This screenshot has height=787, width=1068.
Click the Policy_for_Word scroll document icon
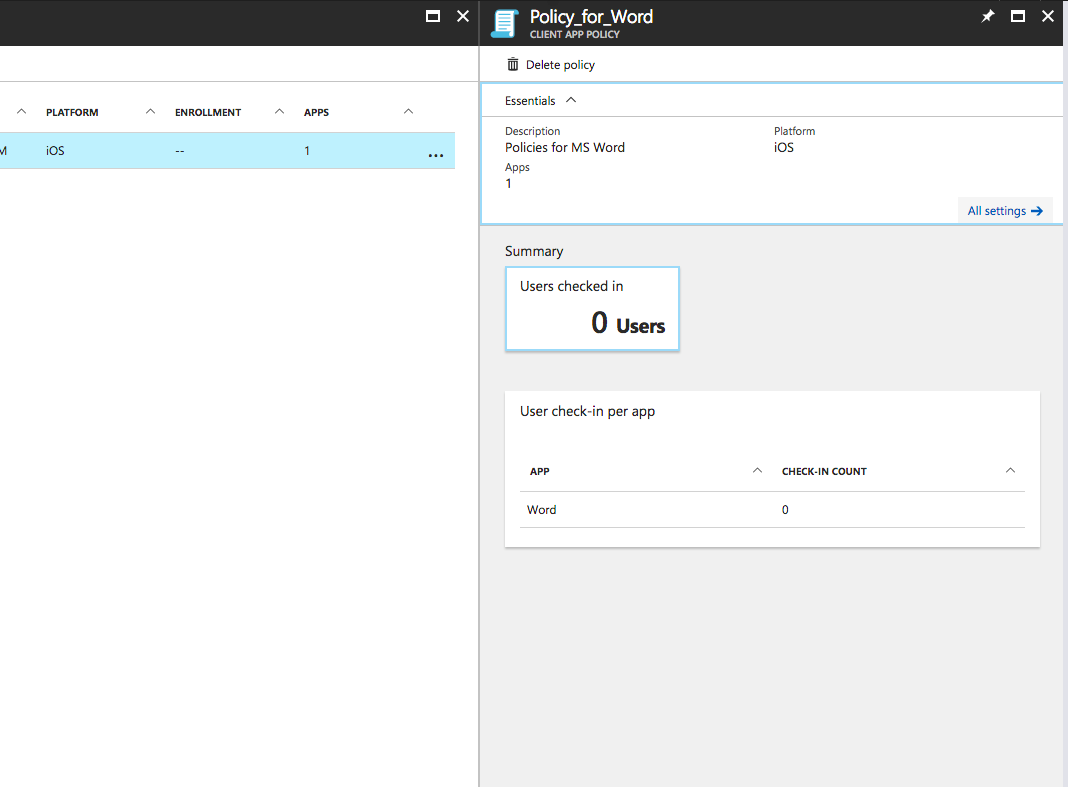pos(505,23)
